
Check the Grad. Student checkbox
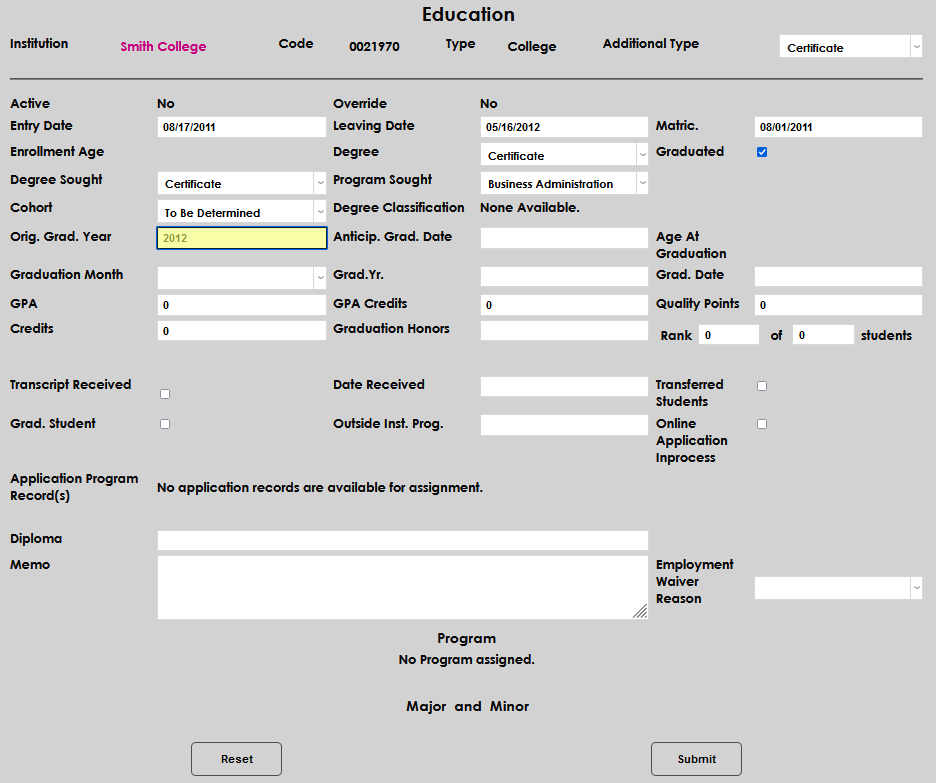click(165, 424)
